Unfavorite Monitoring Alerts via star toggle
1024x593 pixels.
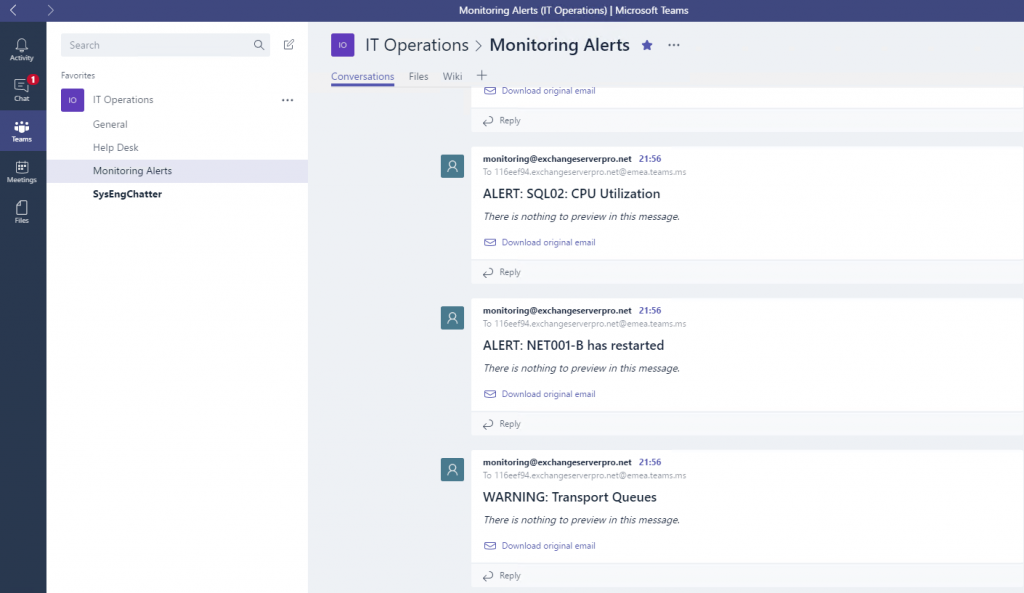(x=646, y=45)
